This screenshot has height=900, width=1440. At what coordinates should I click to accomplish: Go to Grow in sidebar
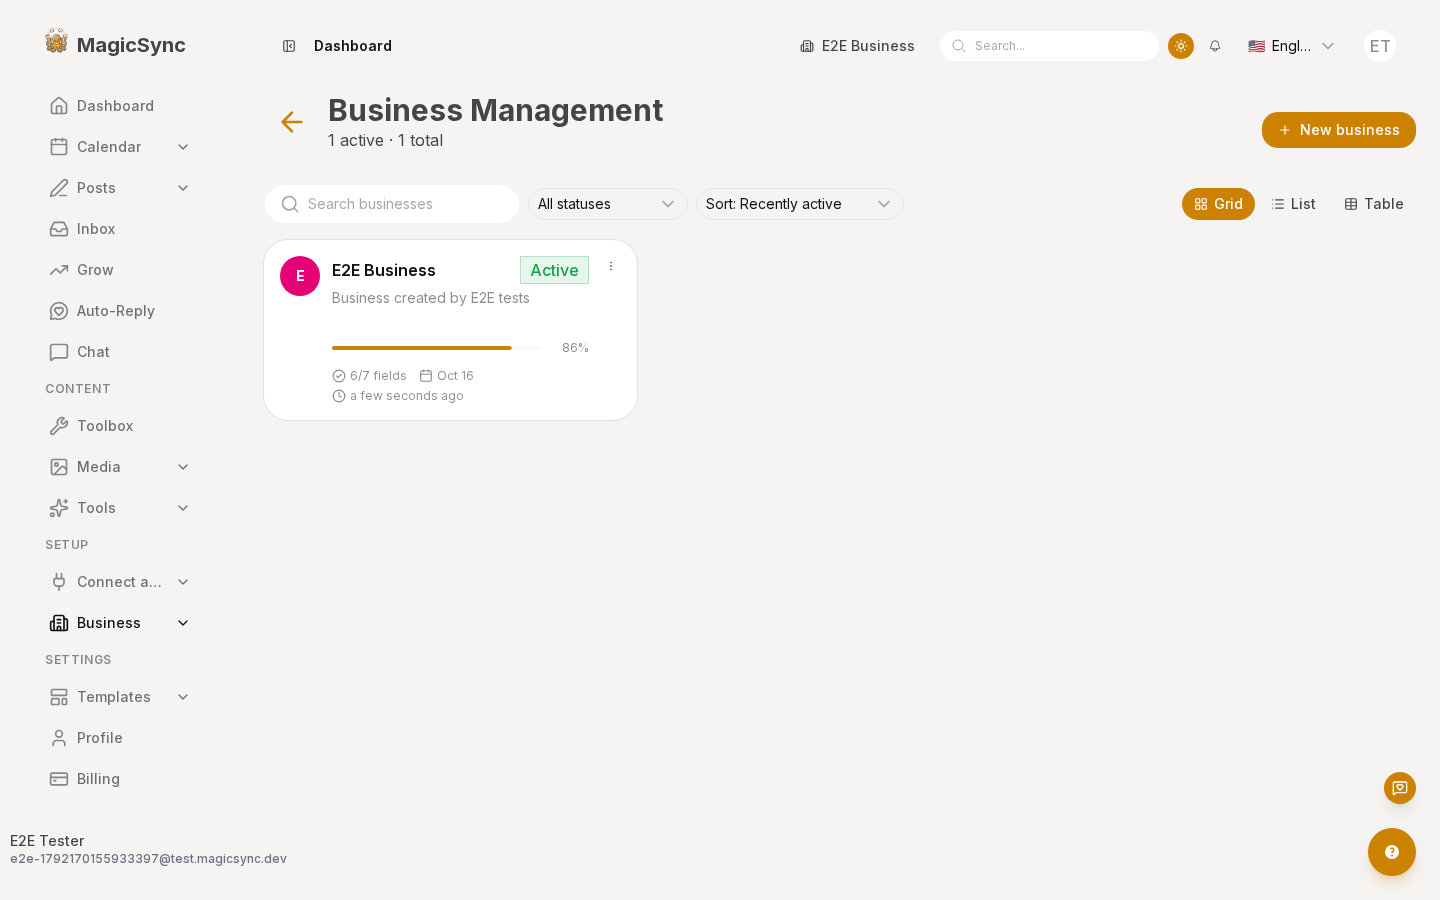pos(120,270)
